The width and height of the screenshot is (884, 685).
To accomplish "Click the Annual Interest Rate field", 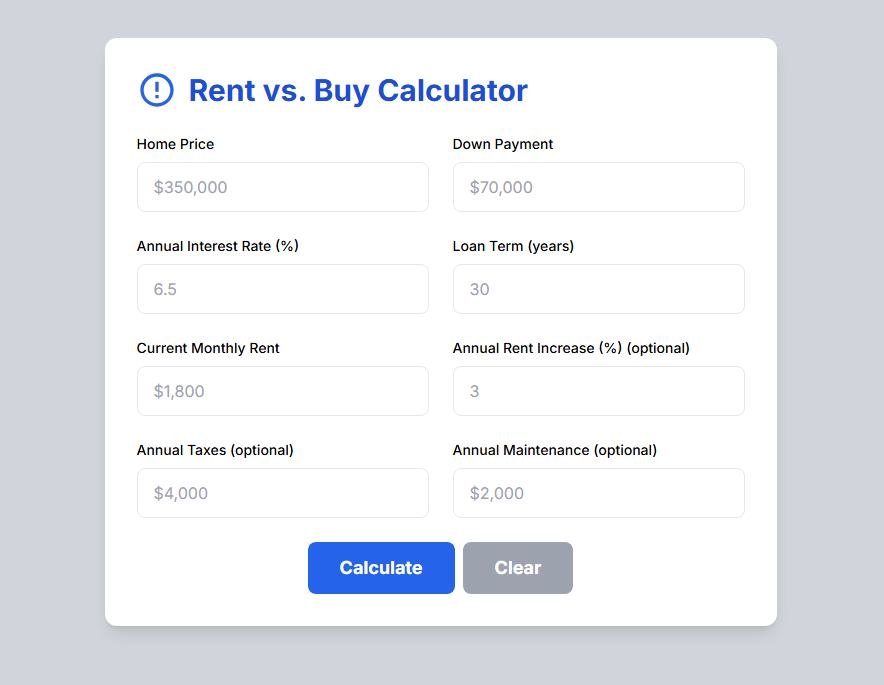I will (x=282, y=289).
